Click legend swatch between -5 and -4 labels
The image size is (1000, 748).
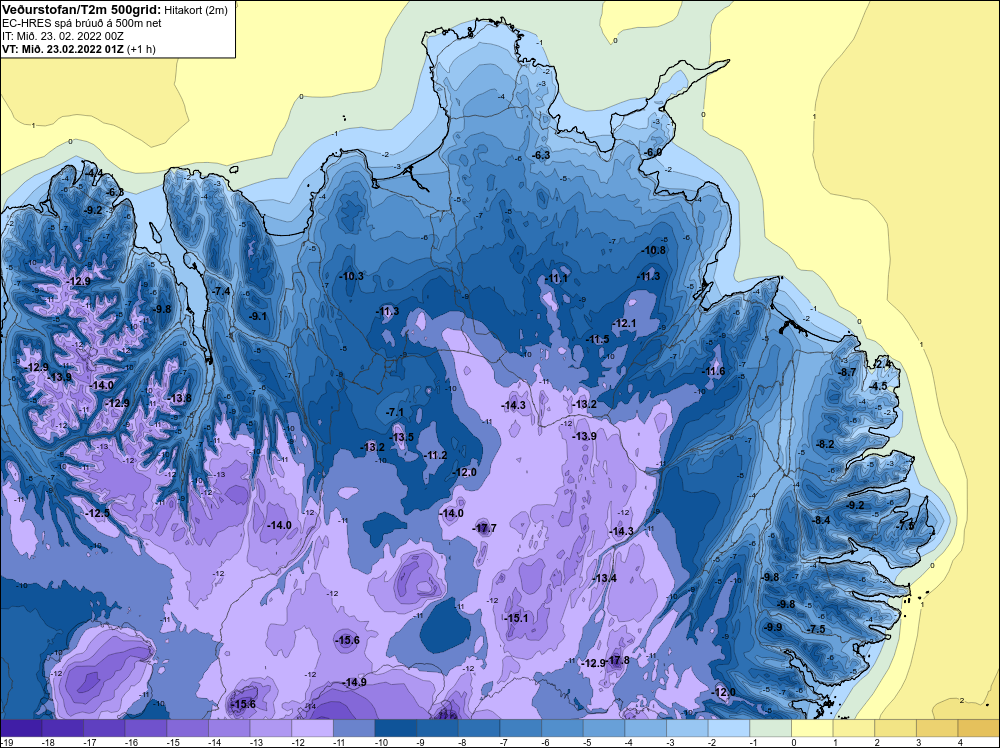(x=603, y=728)
